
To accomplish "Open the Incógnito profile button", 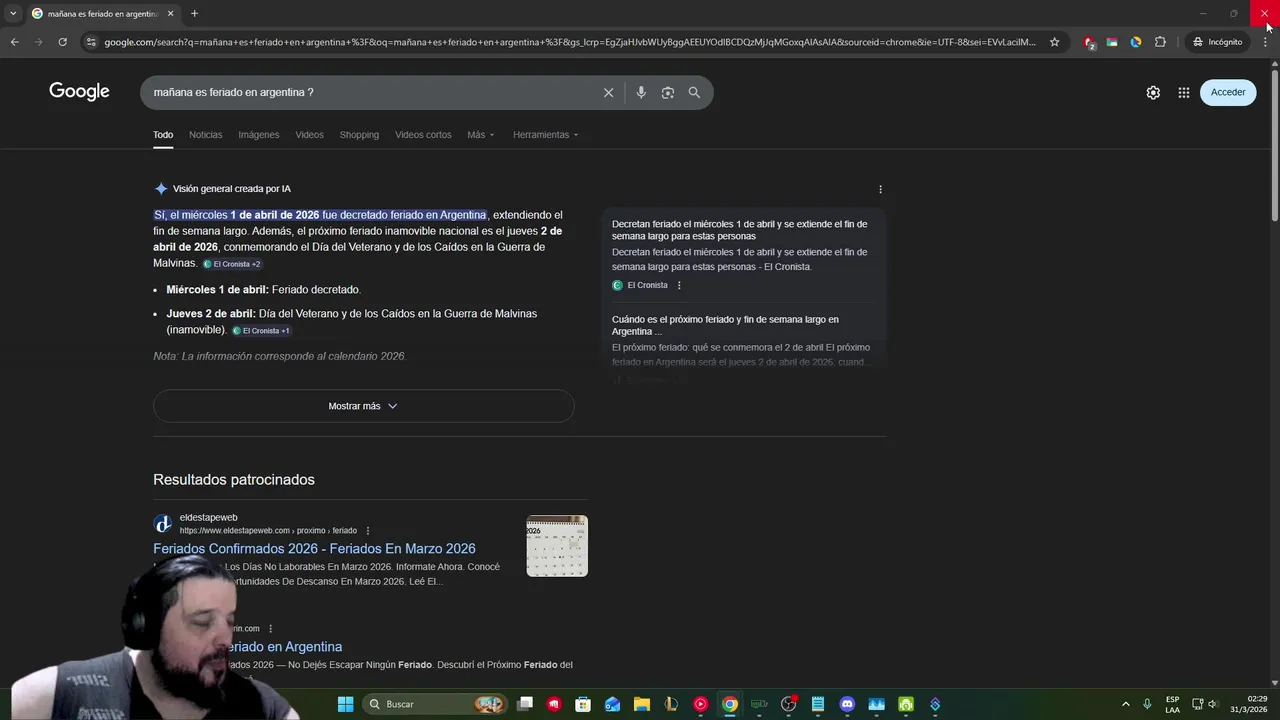I will 1217,42.
